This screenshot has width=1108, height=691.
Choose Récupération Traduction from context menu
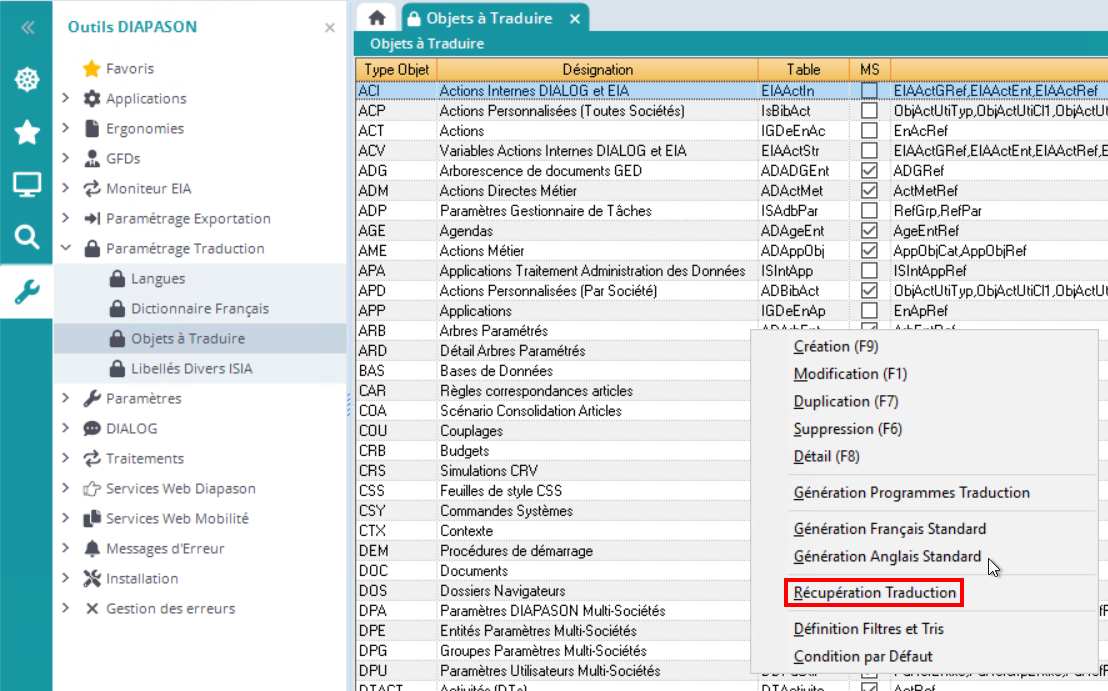875,593
